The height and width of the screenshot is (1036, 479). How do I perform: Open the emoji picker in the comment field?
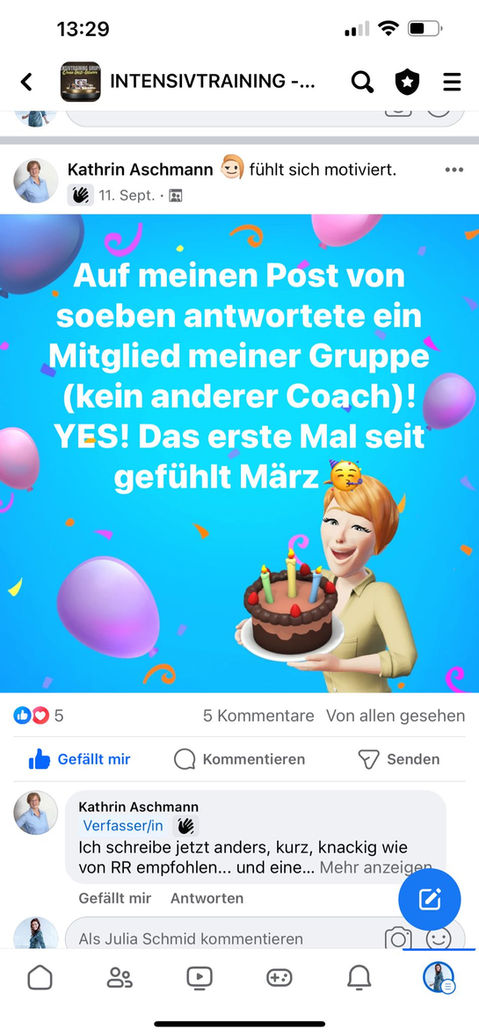439,938
